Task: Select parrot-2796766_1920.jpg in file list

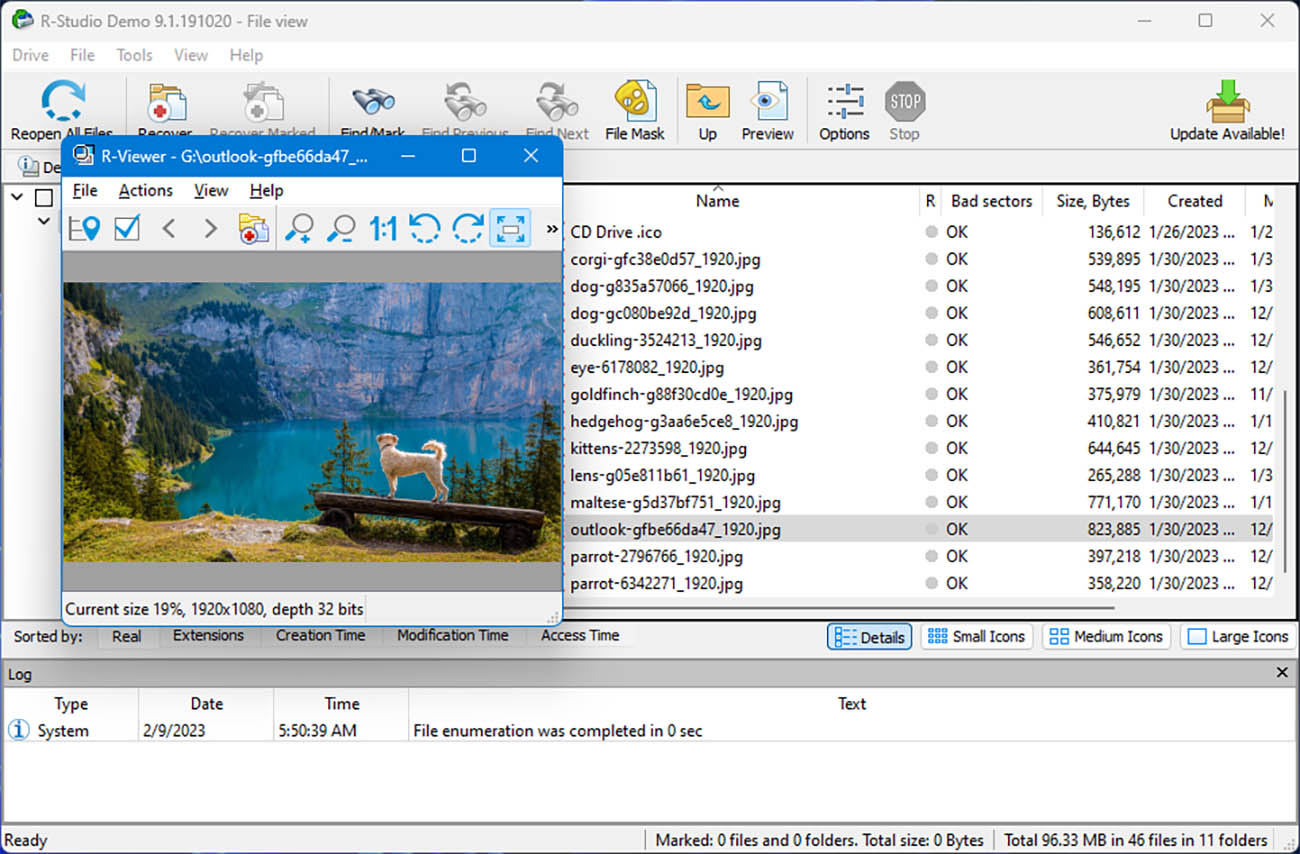Action: click(x=656, y=556)
